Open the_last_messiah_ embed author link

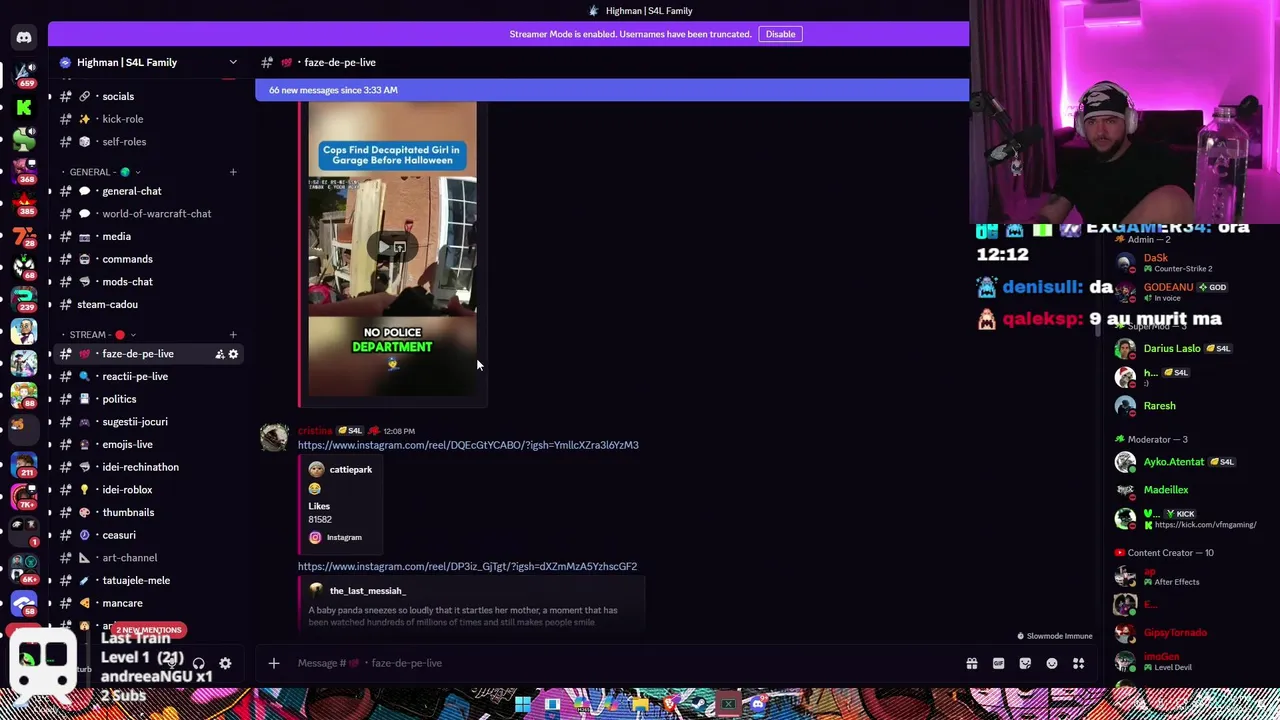tap(367, 591)
